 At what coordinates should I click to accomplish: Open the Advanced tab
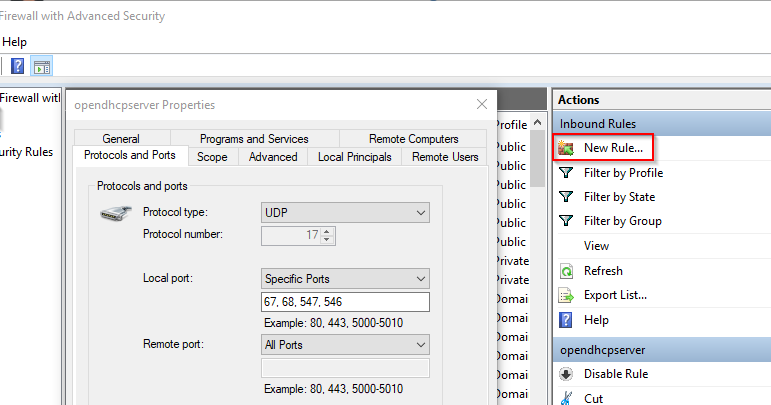coord(273,157)
